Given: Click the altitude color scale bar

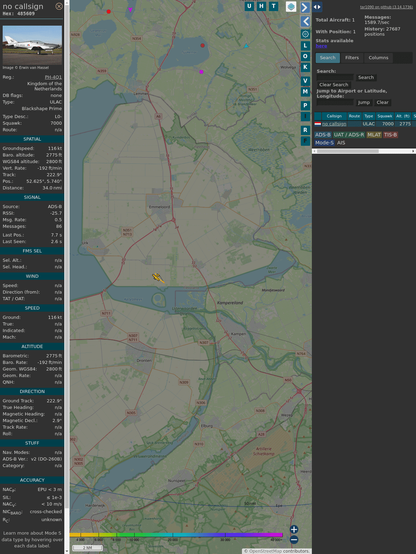Looking at the screenshot, I should click(176, 535).
